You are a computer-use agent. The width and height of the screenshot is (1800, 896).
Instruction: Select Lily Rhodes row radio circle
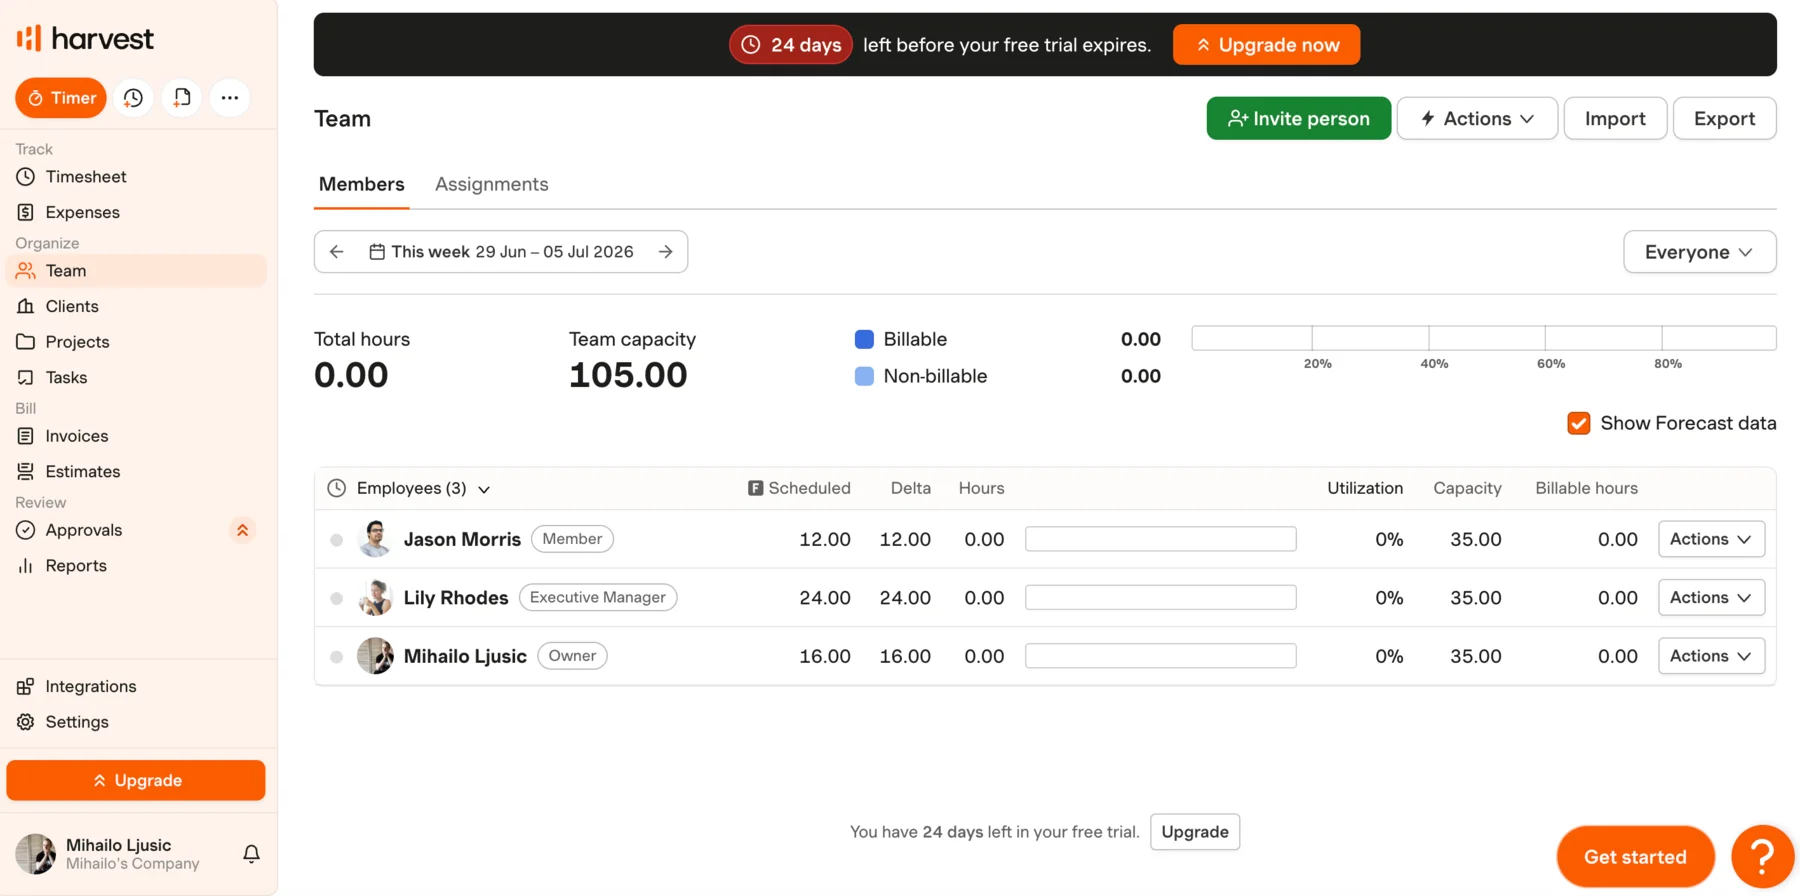(337, 598)
